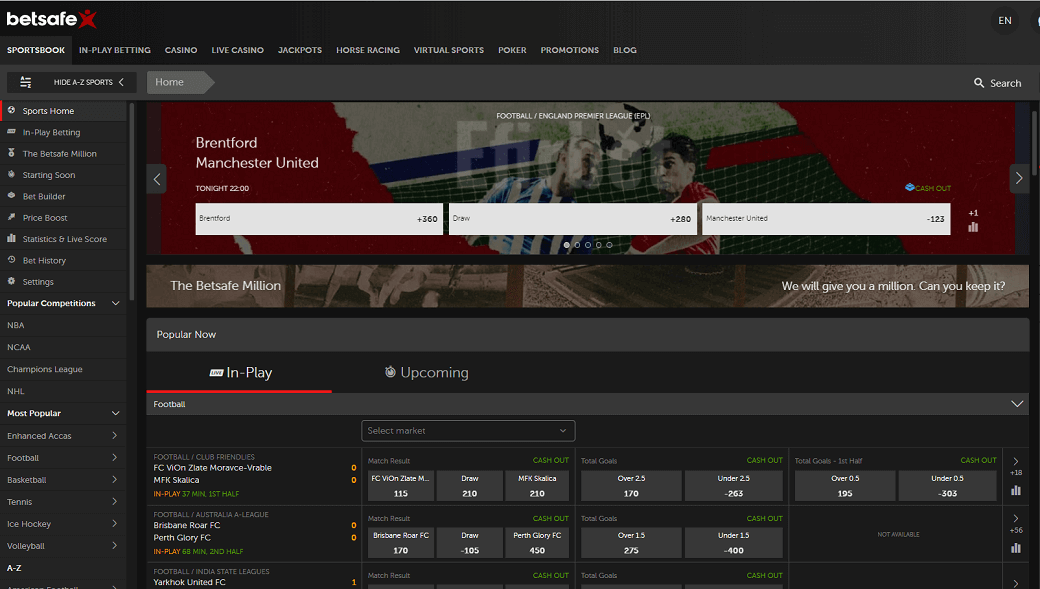Bet Under 0.5 first half at -303
The image size is (1040, 589).
pos(947,486)
